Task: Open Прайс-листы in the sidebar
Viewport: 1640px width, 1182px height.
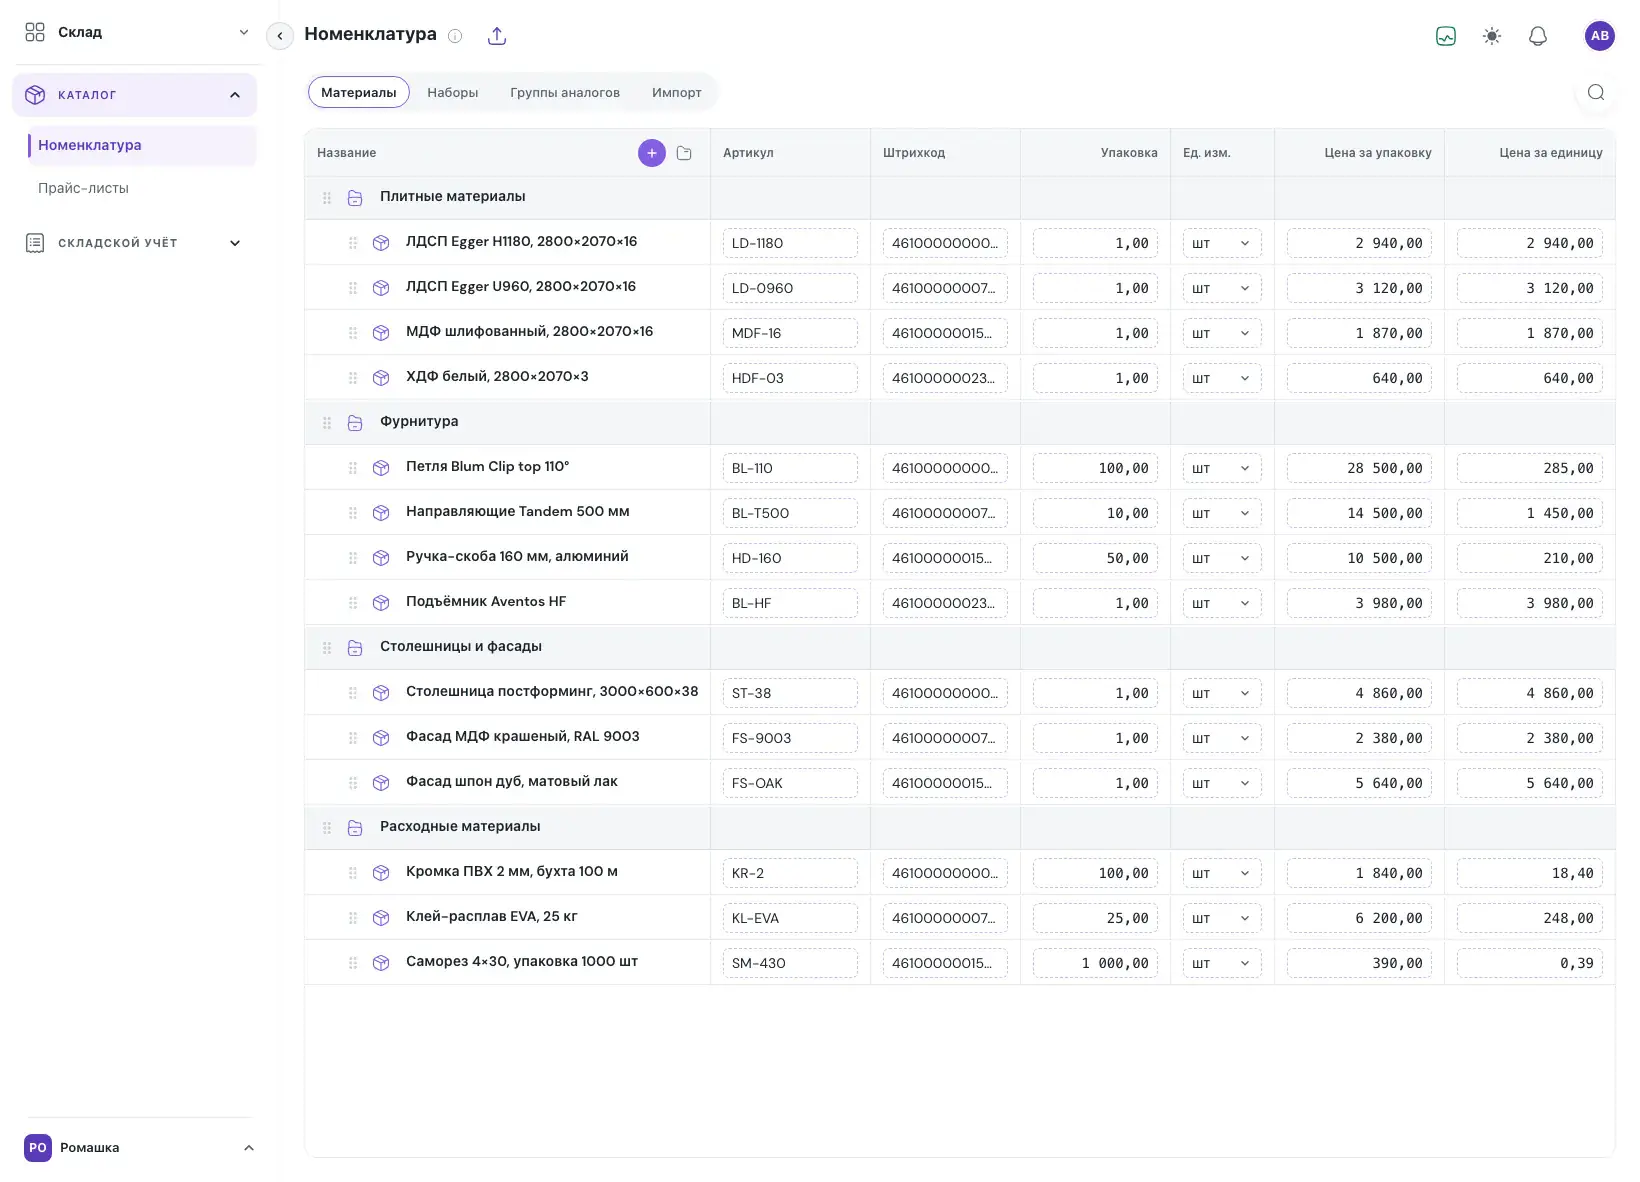Action: click(84, 188)
